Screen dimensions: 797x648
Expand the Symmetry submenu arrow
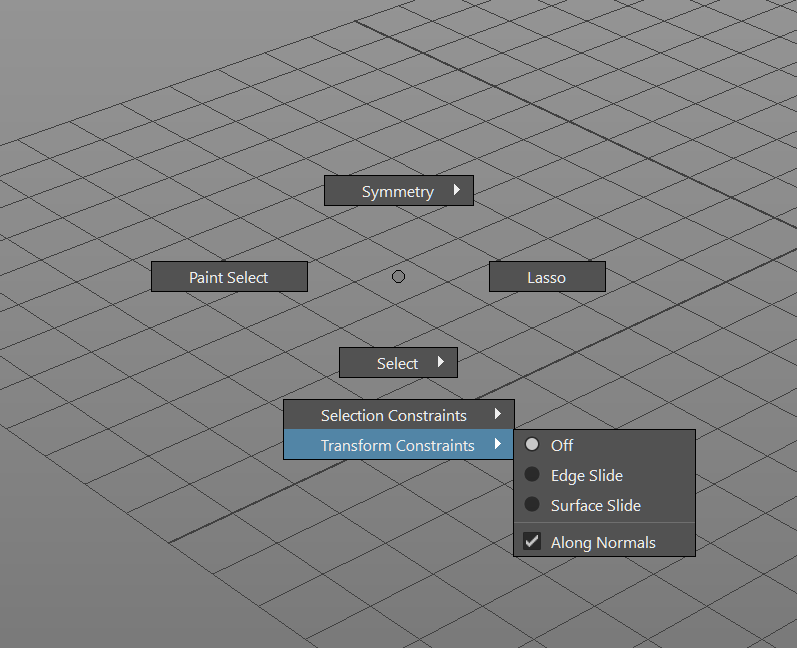coord(456,190)
